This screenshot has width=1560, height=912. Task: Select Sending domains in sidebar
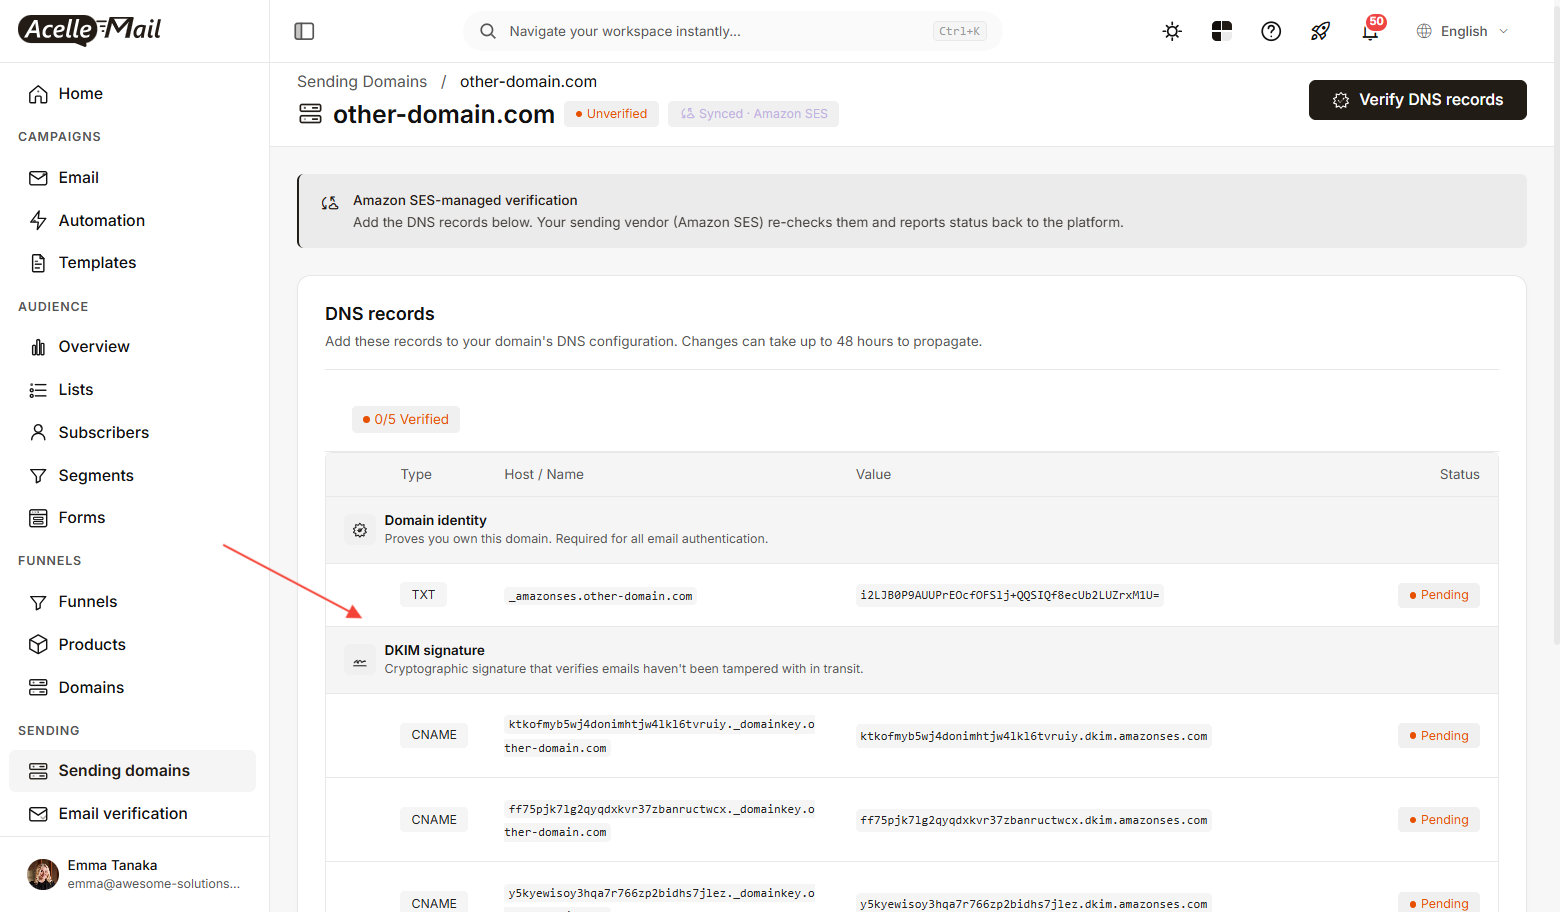(132, 771)
